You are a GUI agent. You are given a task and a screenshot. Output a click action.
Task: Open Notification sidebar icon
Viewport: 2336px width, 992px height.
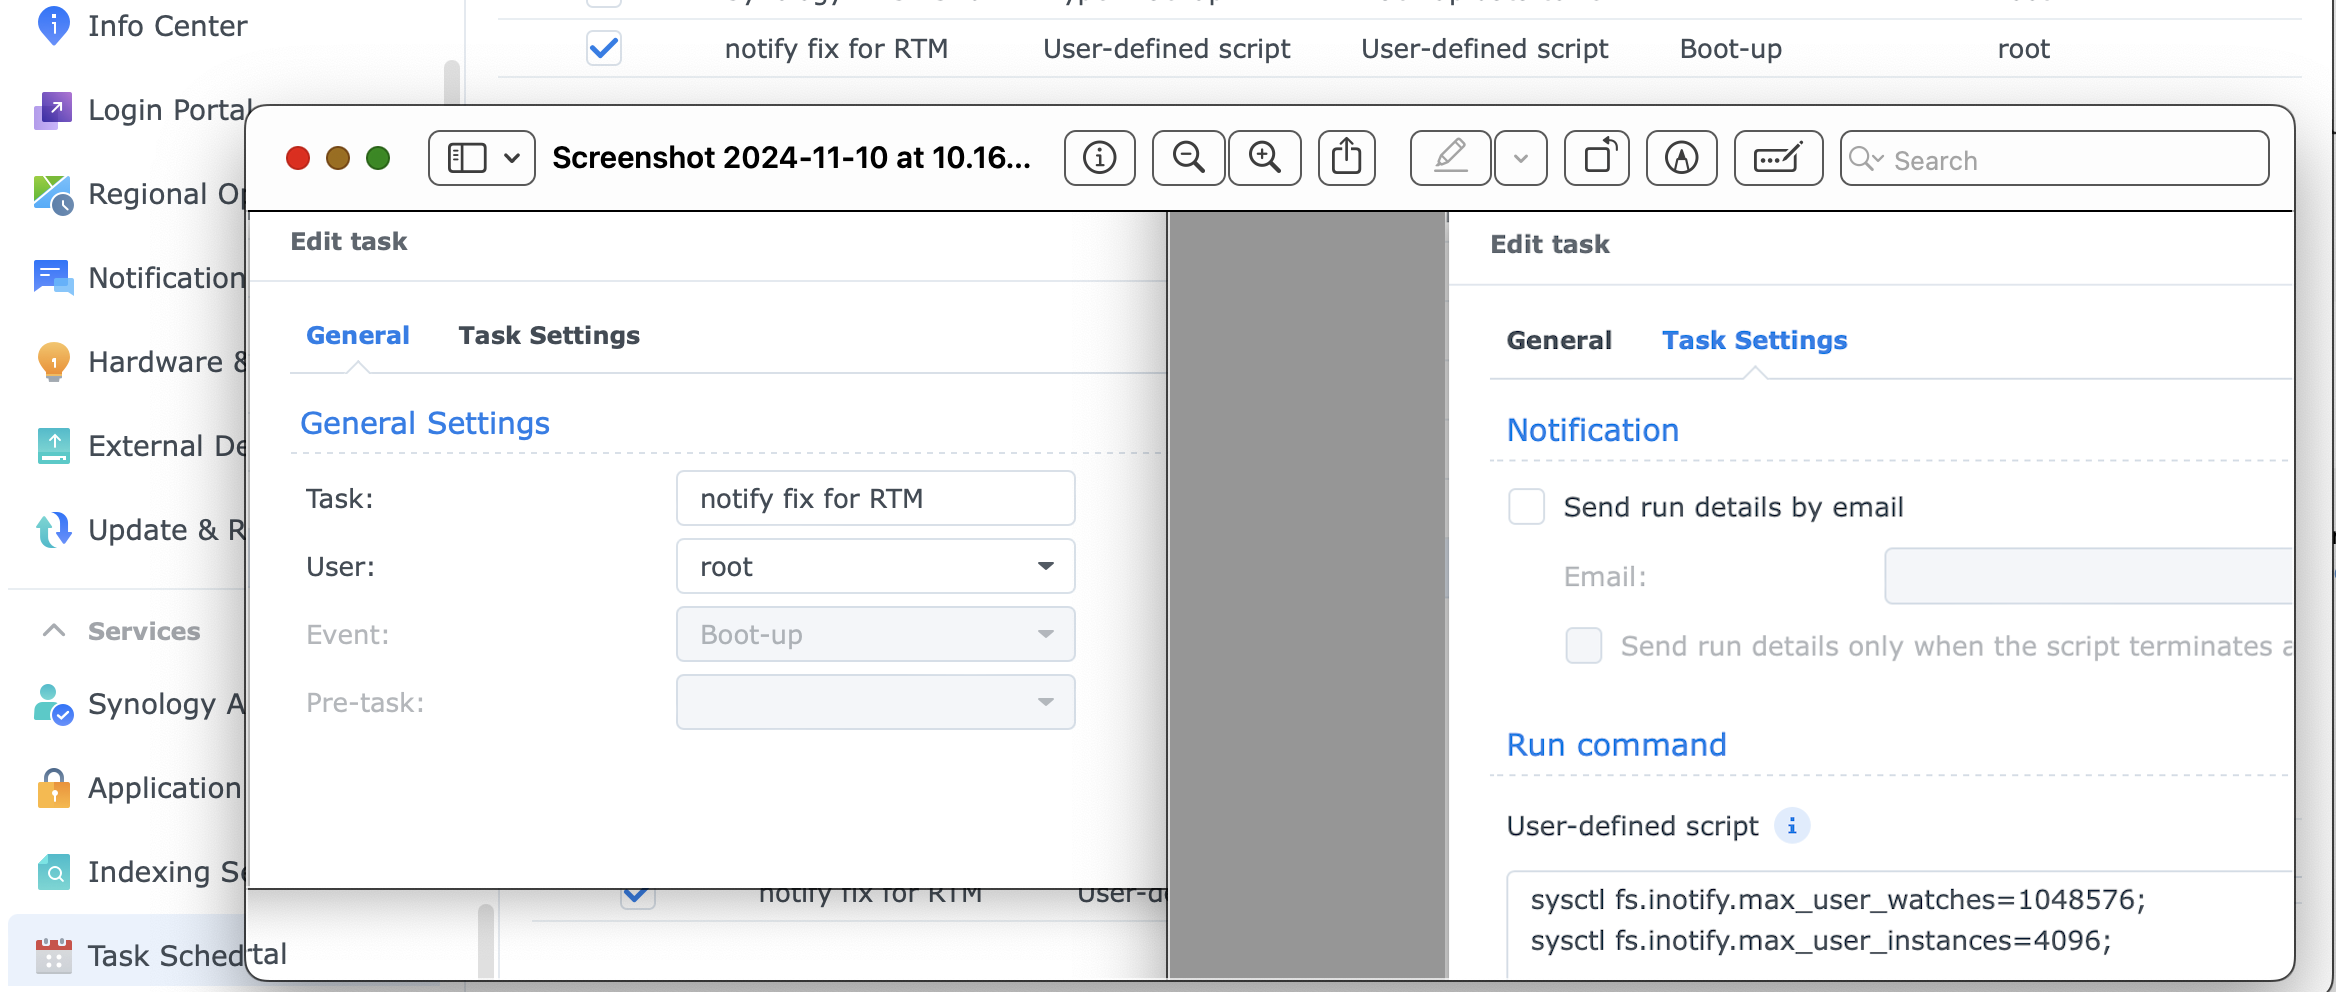[x=53, y=278]
